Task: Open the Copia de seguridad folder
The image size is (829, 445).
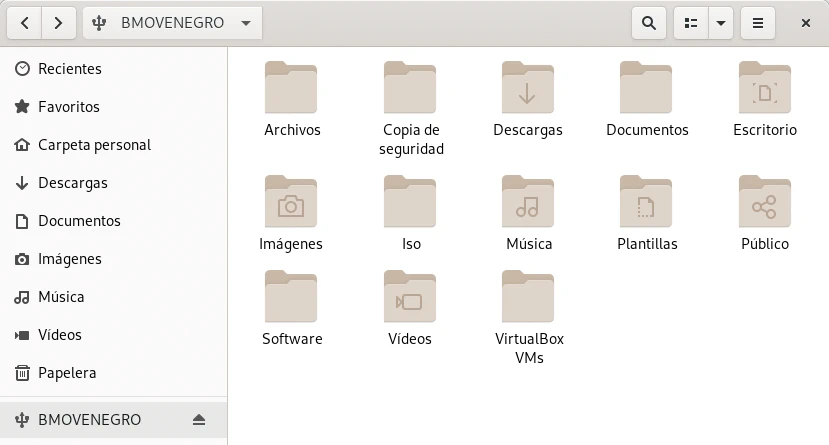Action: pyautogui.click(x=409, y=88)
